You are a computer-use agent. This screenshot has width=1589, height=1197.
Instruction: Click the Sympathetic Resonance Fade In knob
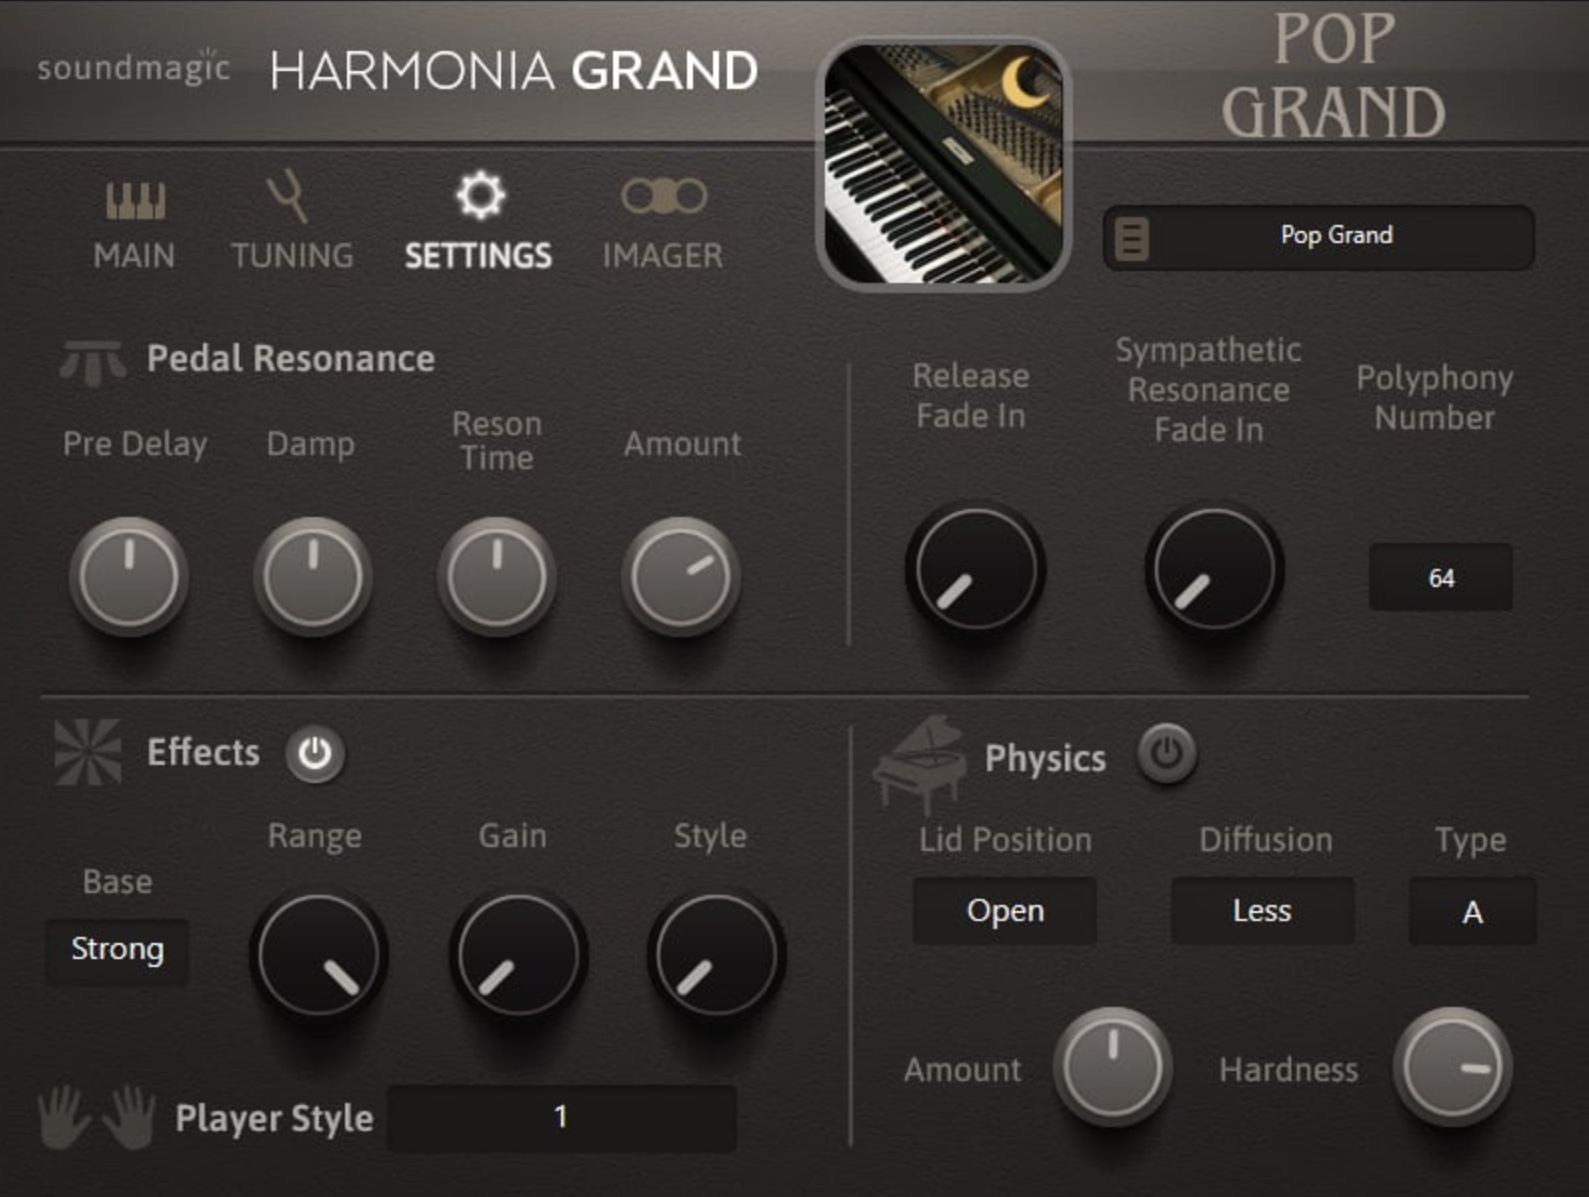point(1214,568)
